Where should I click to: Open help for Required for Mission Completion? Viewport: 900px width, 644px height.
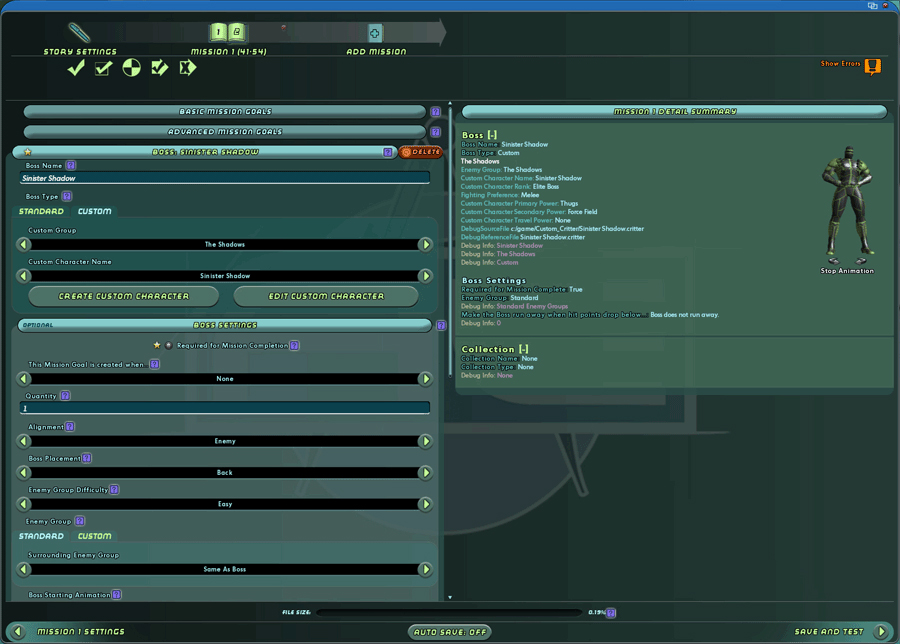294,346
